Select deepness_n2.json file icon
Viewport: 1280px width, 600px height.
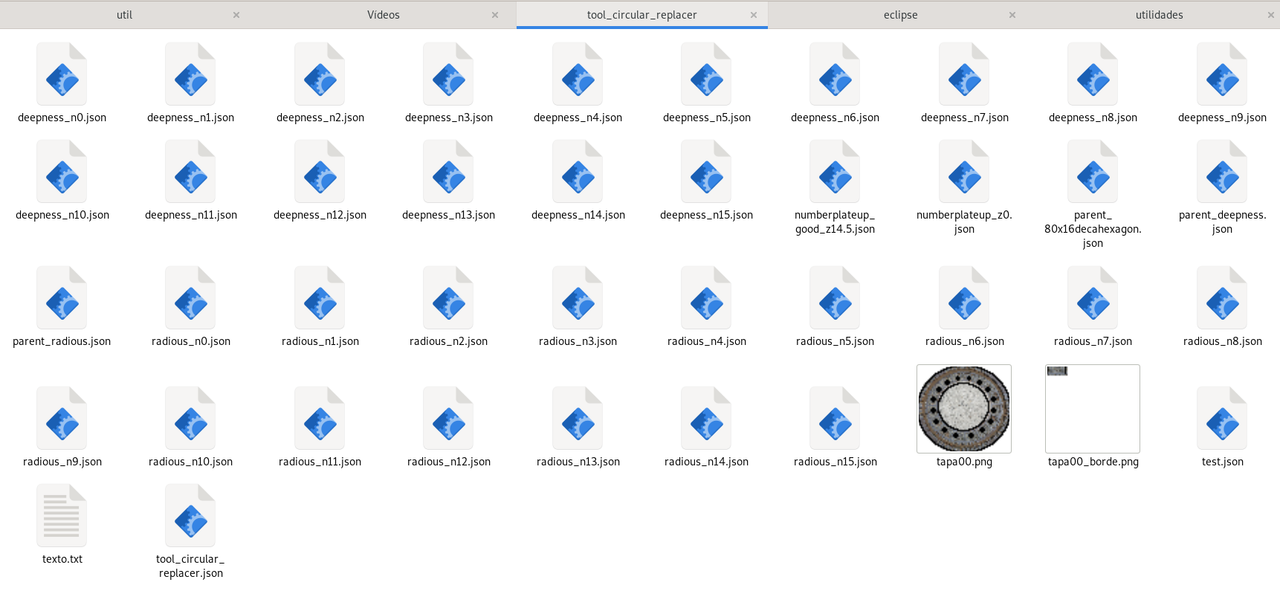click(320, 74)
